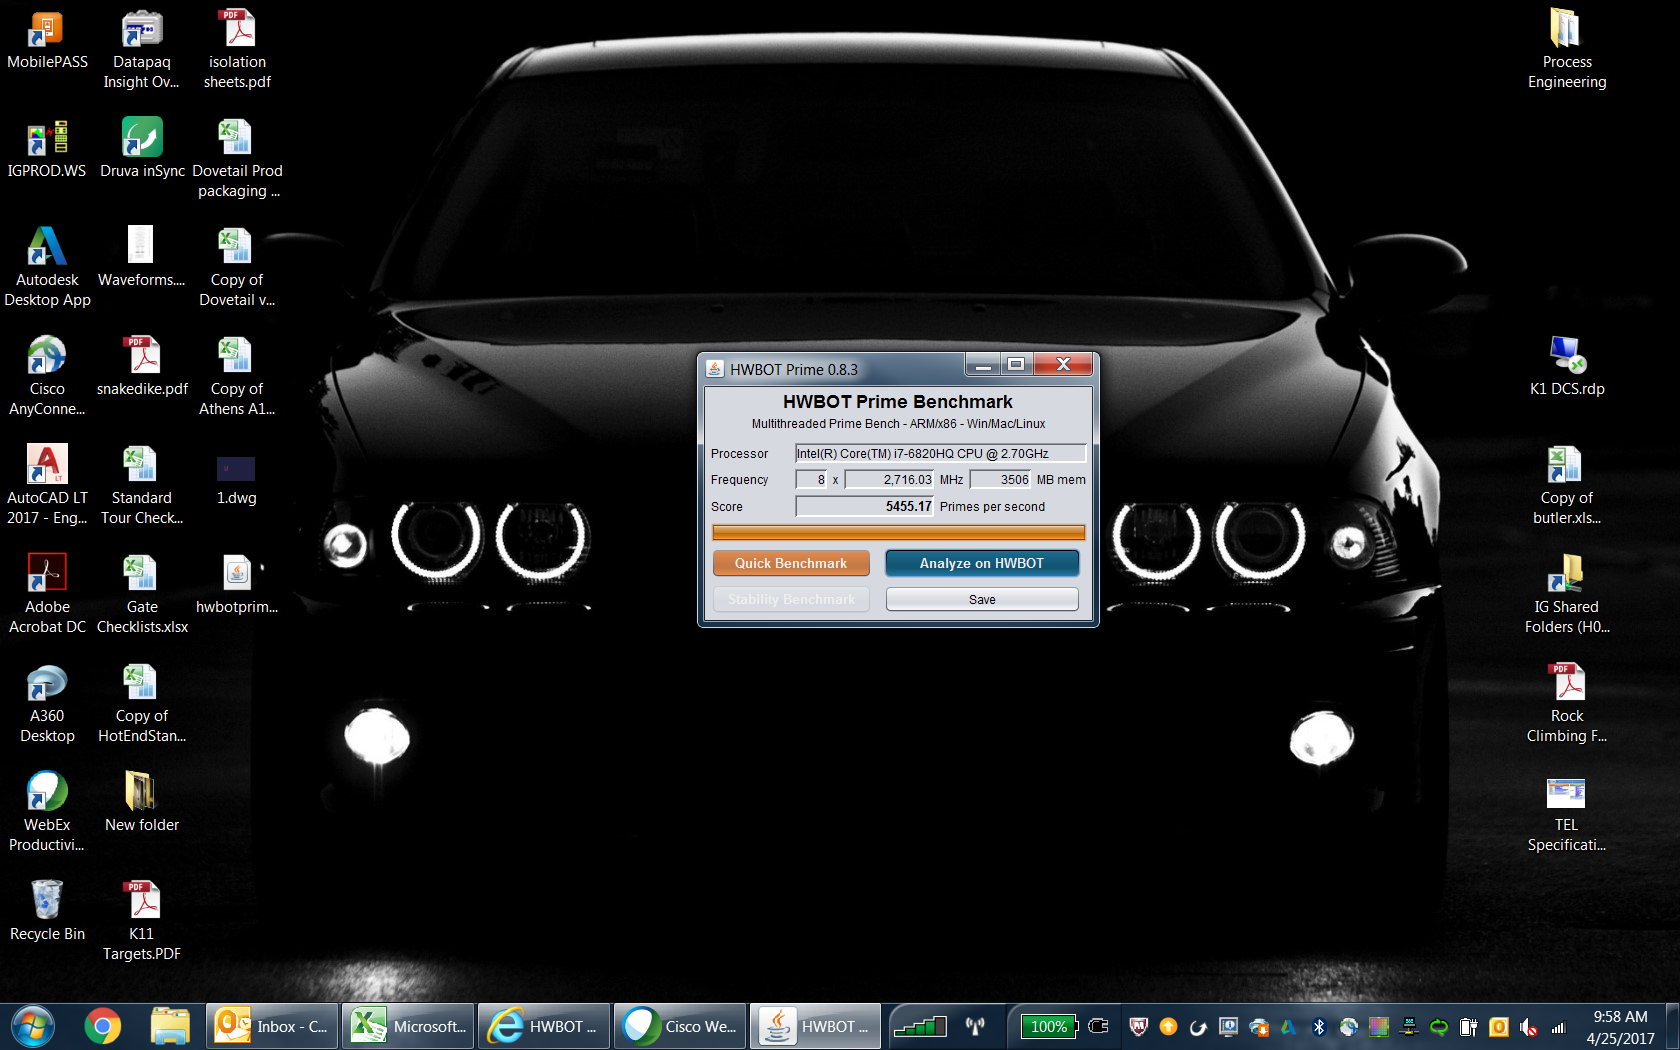Screen dimensions: 1680x1050
Task: Click Analyze on HWBOT button
Action: tap(982, 563)
